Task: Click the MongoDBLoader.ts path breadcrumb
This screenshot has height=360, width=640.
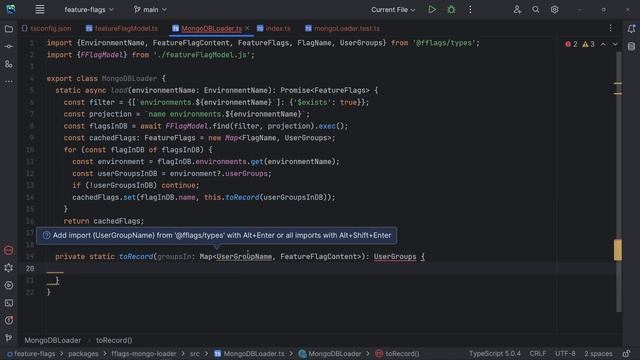Action: point(249,353)
